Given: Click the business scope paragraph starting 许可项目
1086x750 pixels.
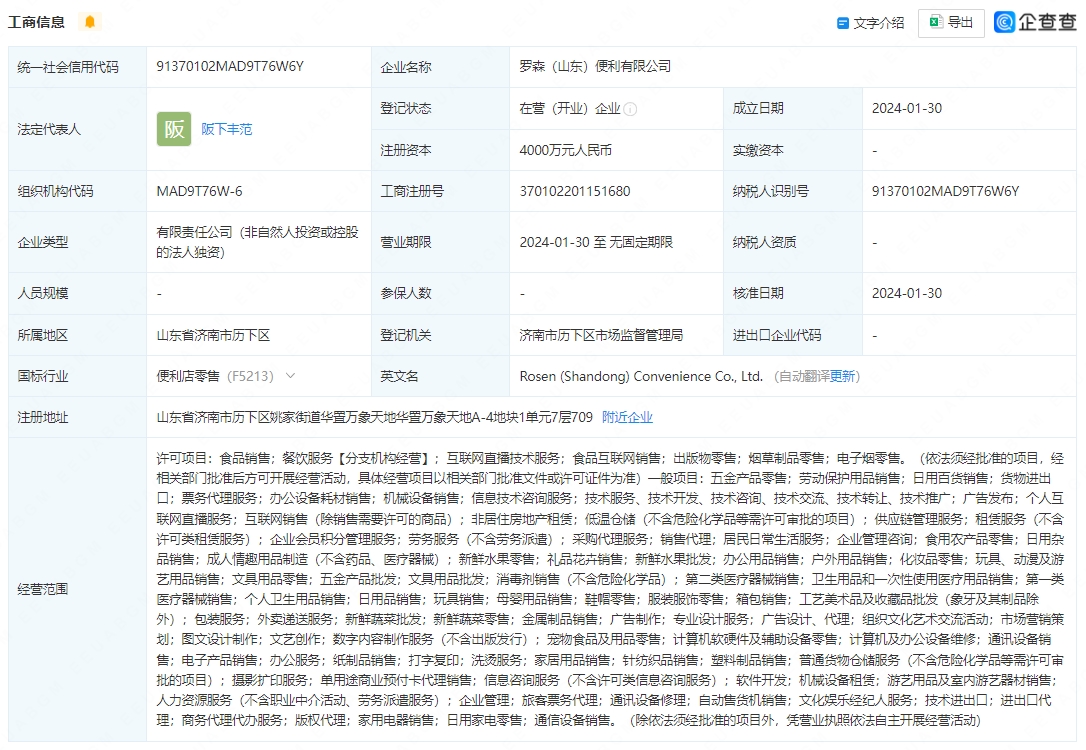Looking at the screenshot, I should pyautogui.click(x=610, y=589).
